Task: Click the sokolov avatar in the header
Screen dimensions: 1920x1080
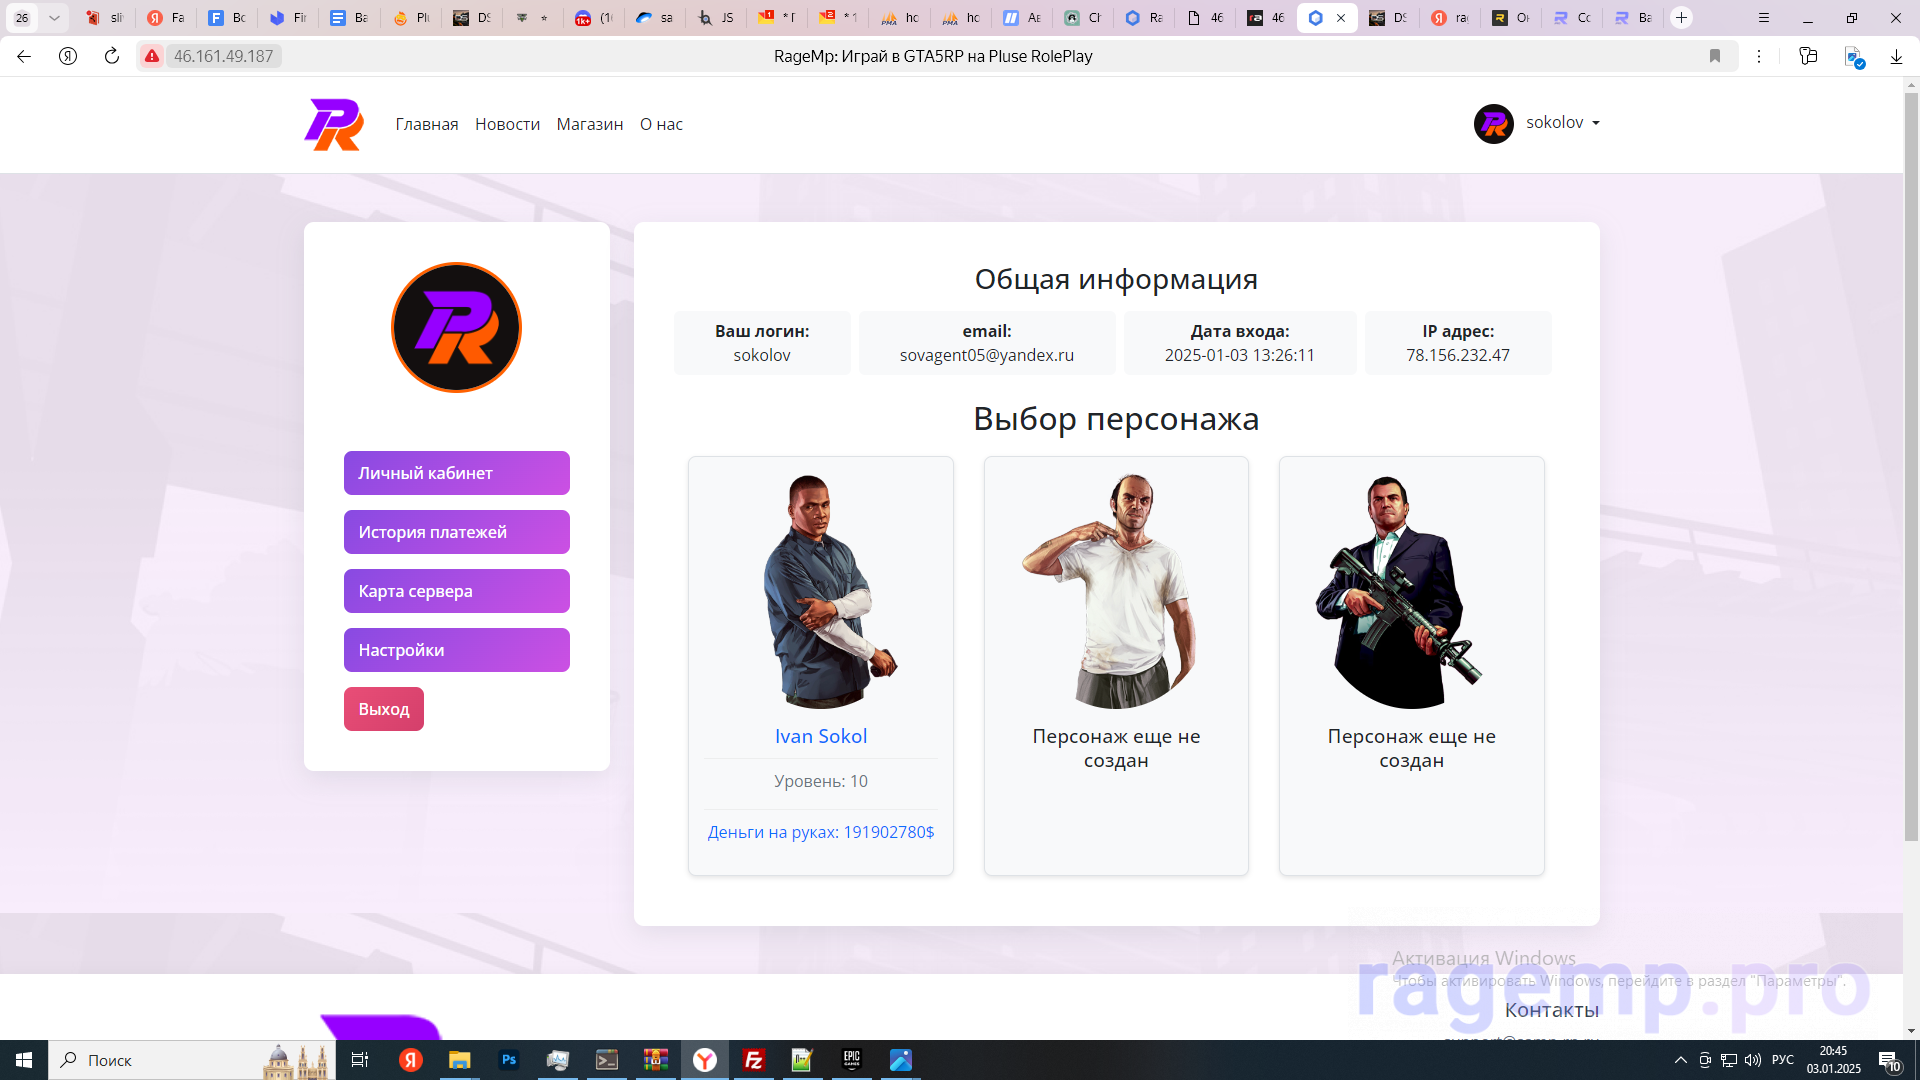Action: click(1494, 124)
